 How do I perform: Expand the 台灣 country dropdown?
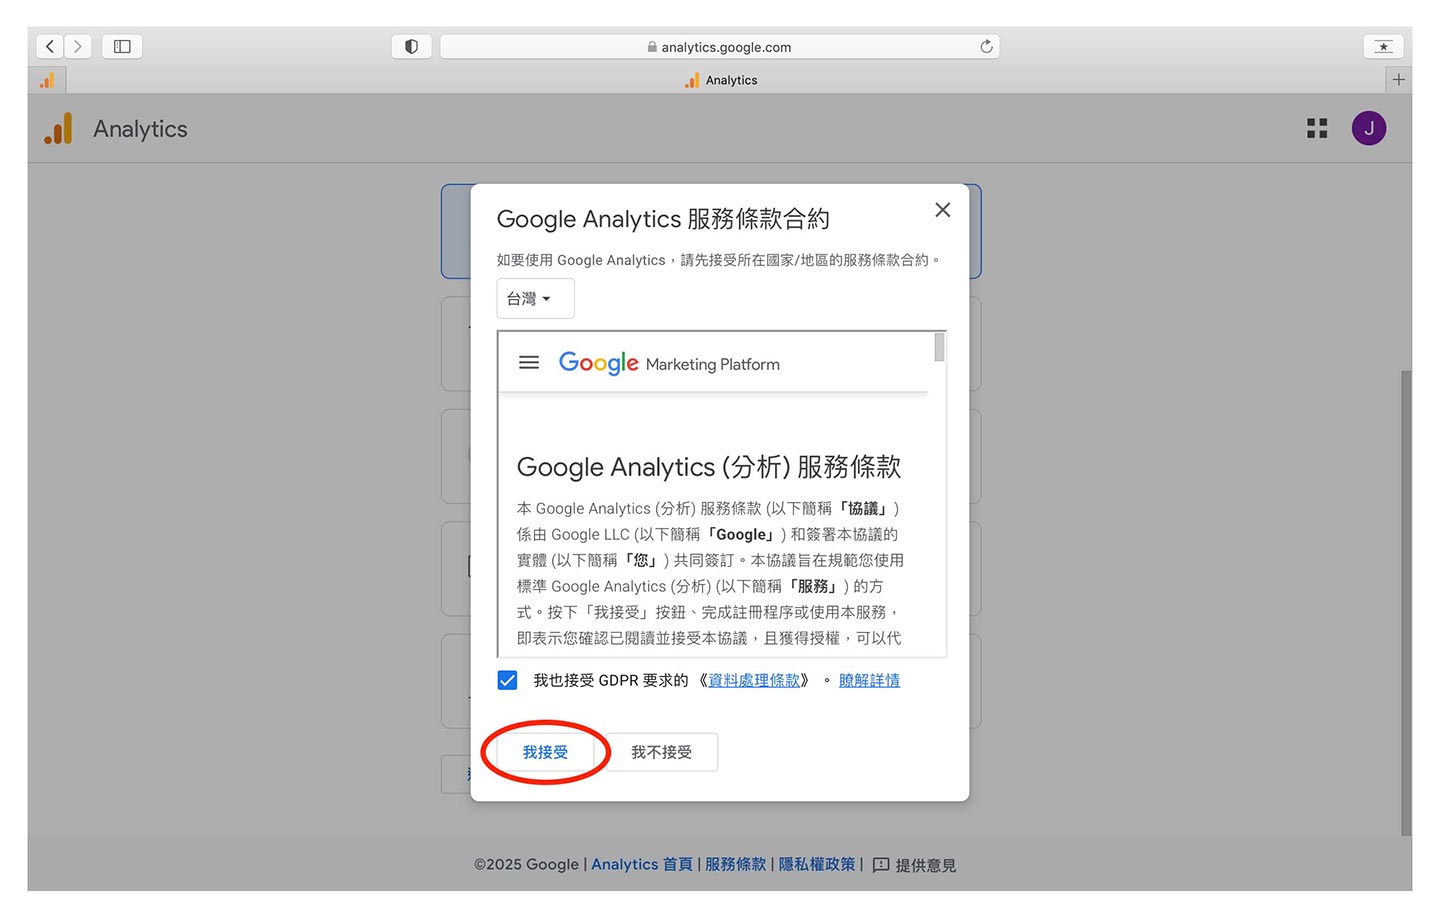[534, 299]
